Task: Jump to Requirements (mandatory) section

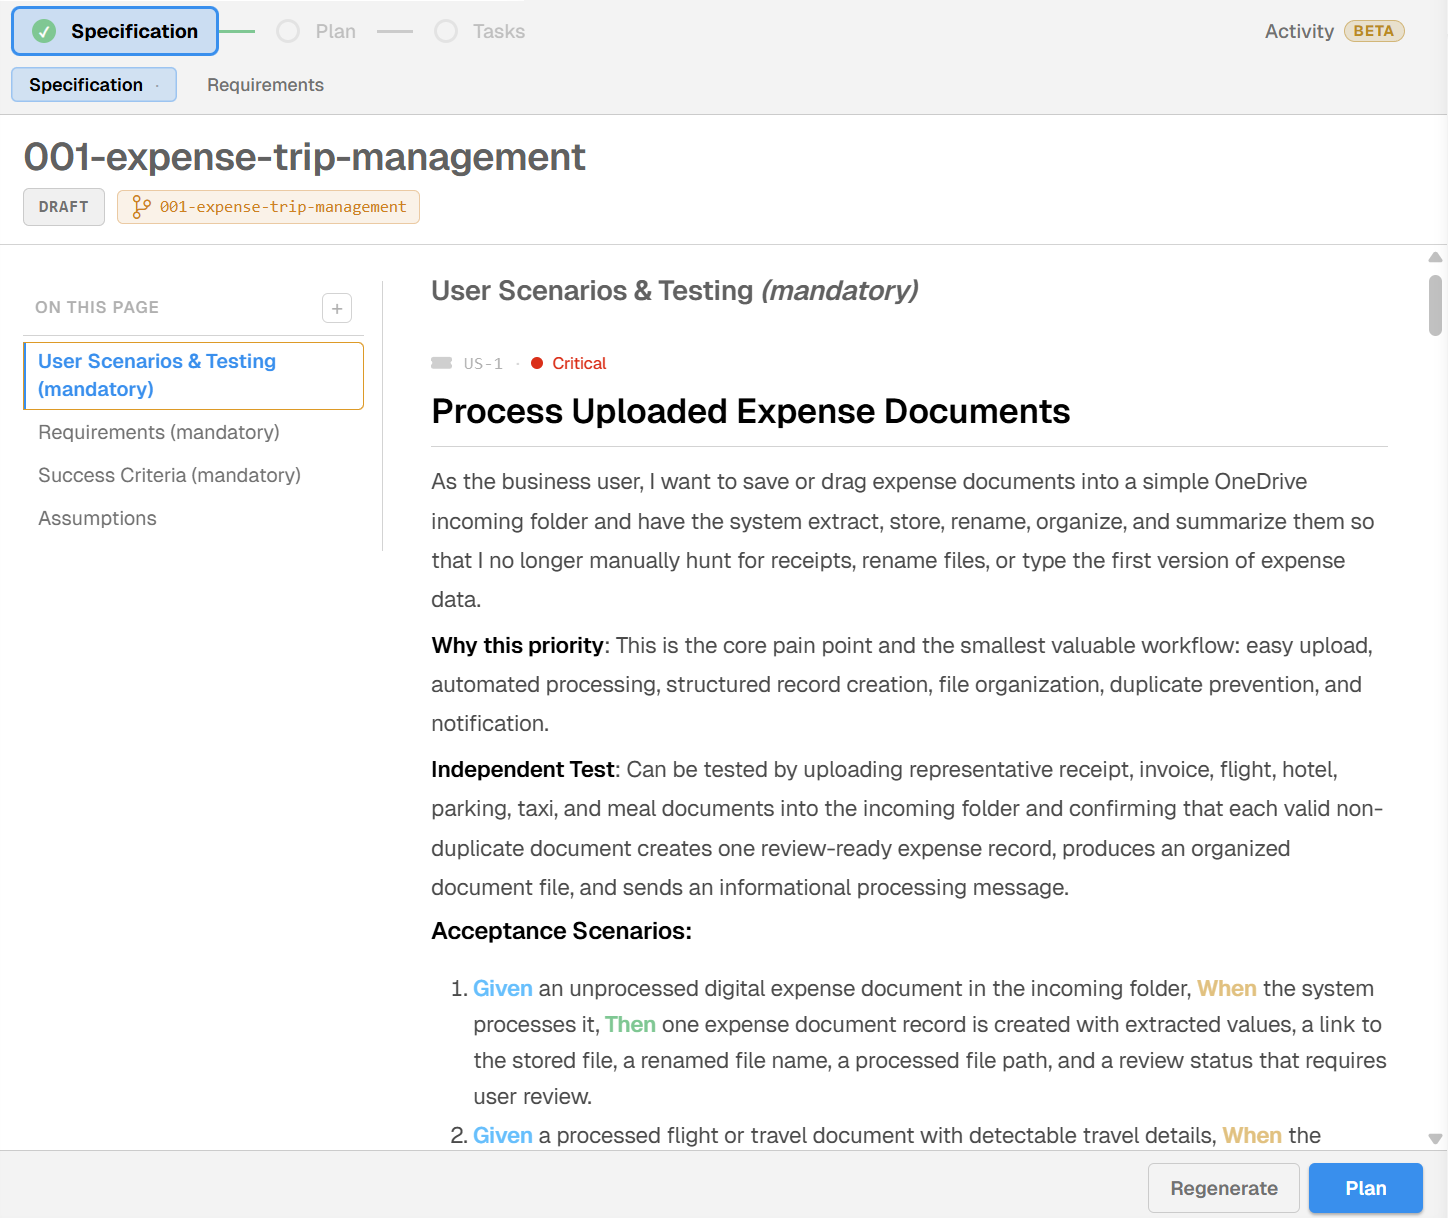Action: [x=159, y=432]
